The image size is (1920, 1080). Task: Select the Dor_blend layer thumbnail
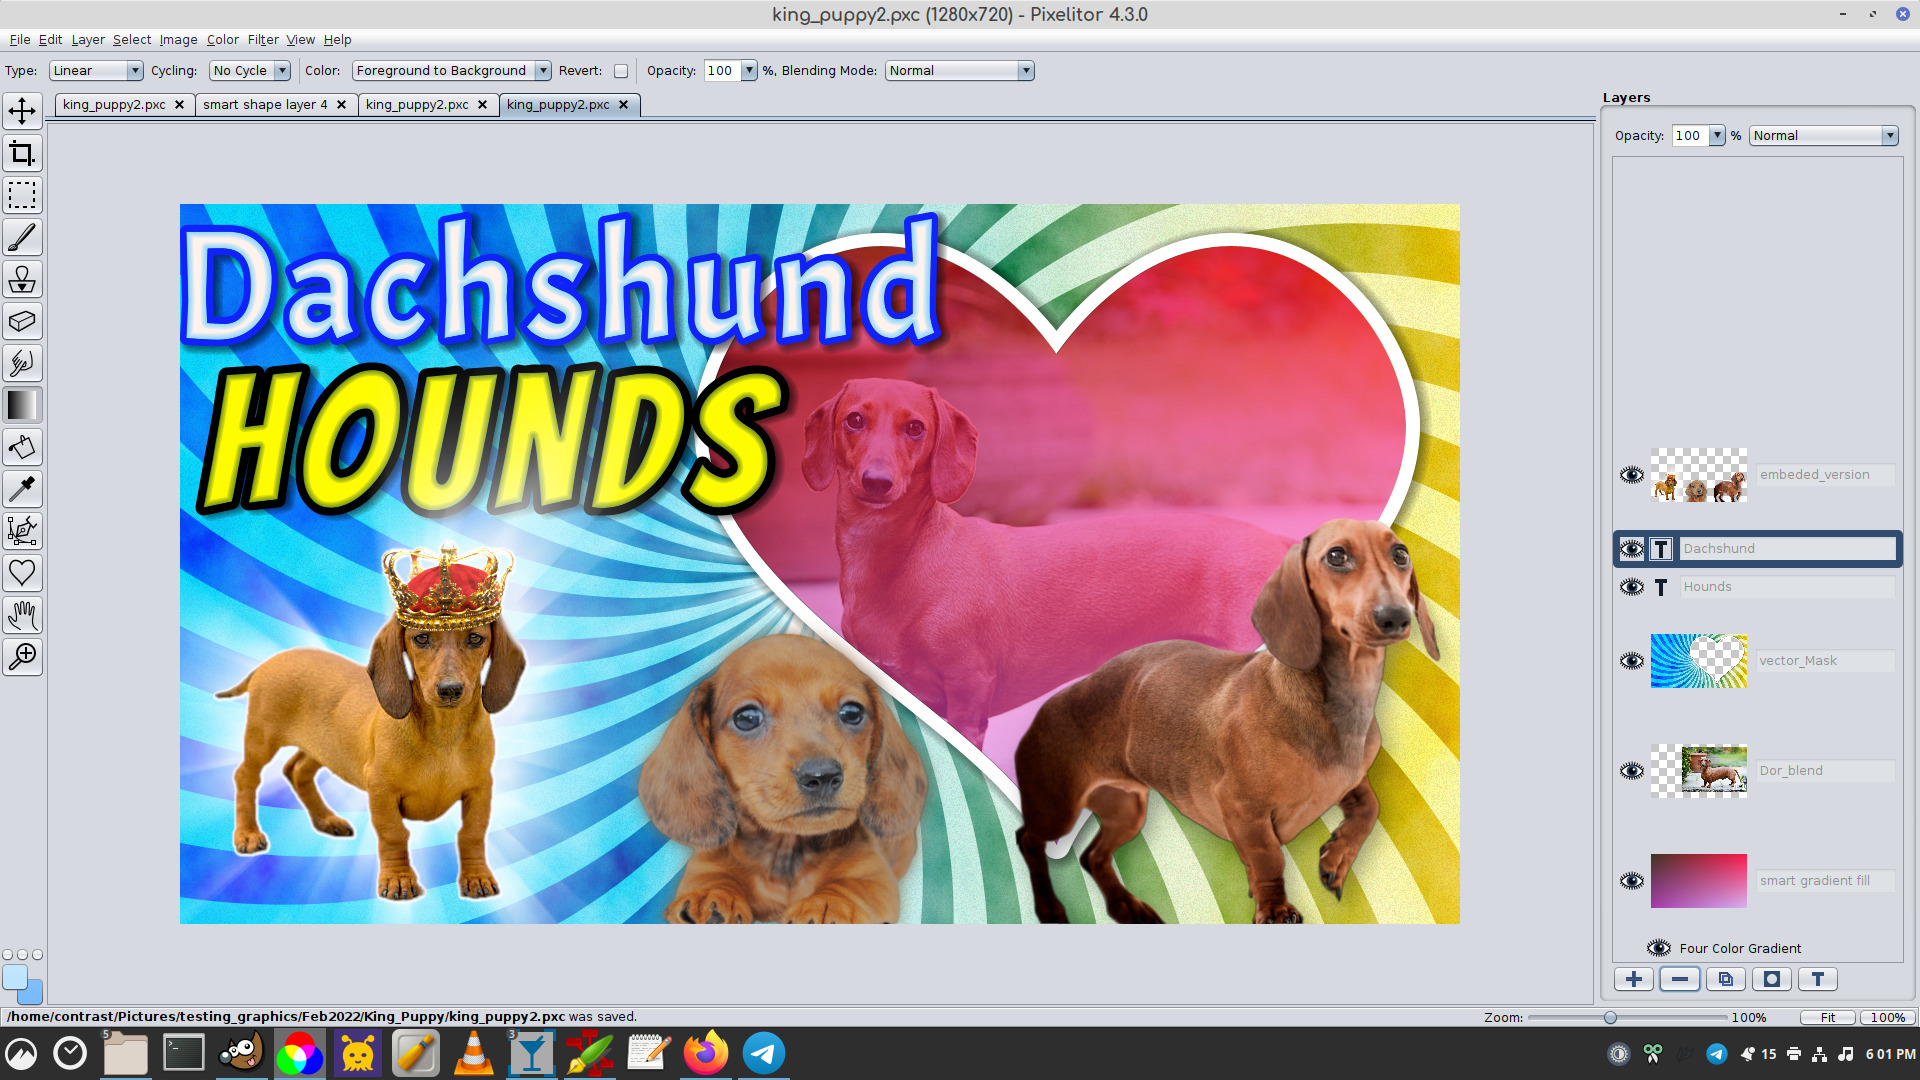pyautogui.click(x=1698, y=771)
